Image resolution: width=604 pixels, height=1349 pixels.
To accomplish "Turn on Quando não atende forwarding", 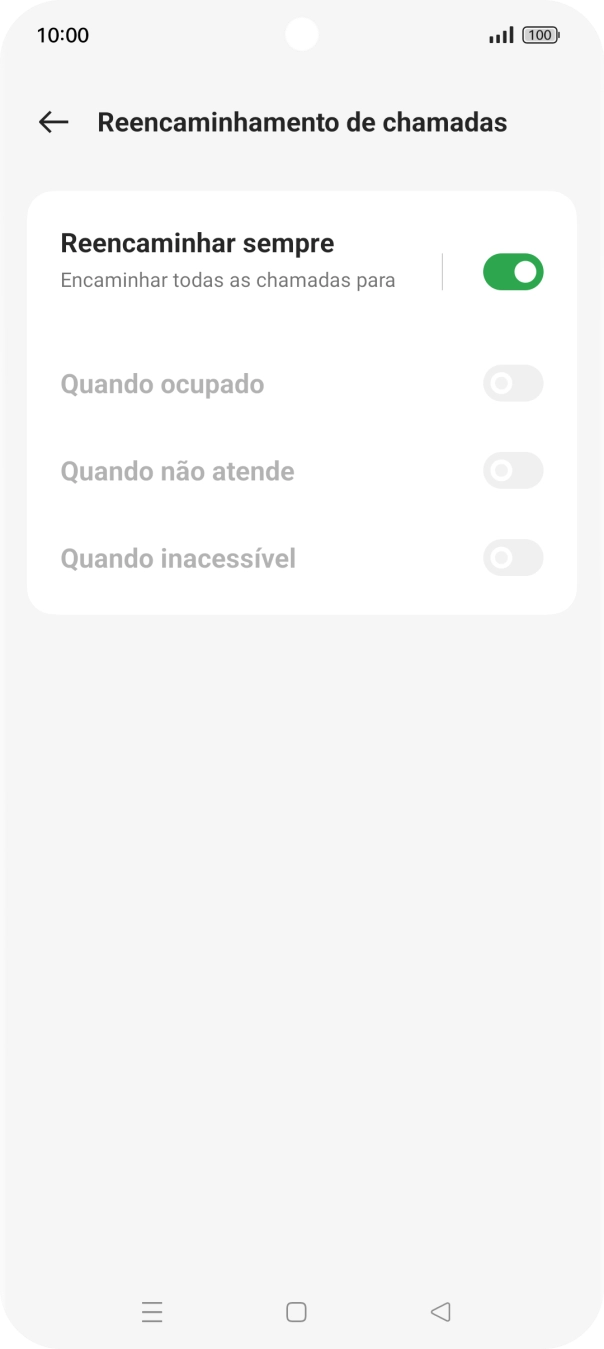I will [512, 470].
